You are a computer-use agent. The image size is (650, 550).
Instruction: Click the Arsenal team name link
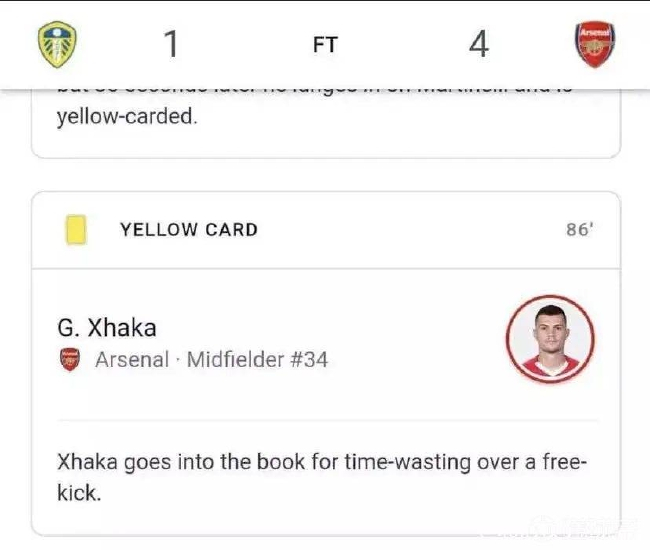click(132, 359)
